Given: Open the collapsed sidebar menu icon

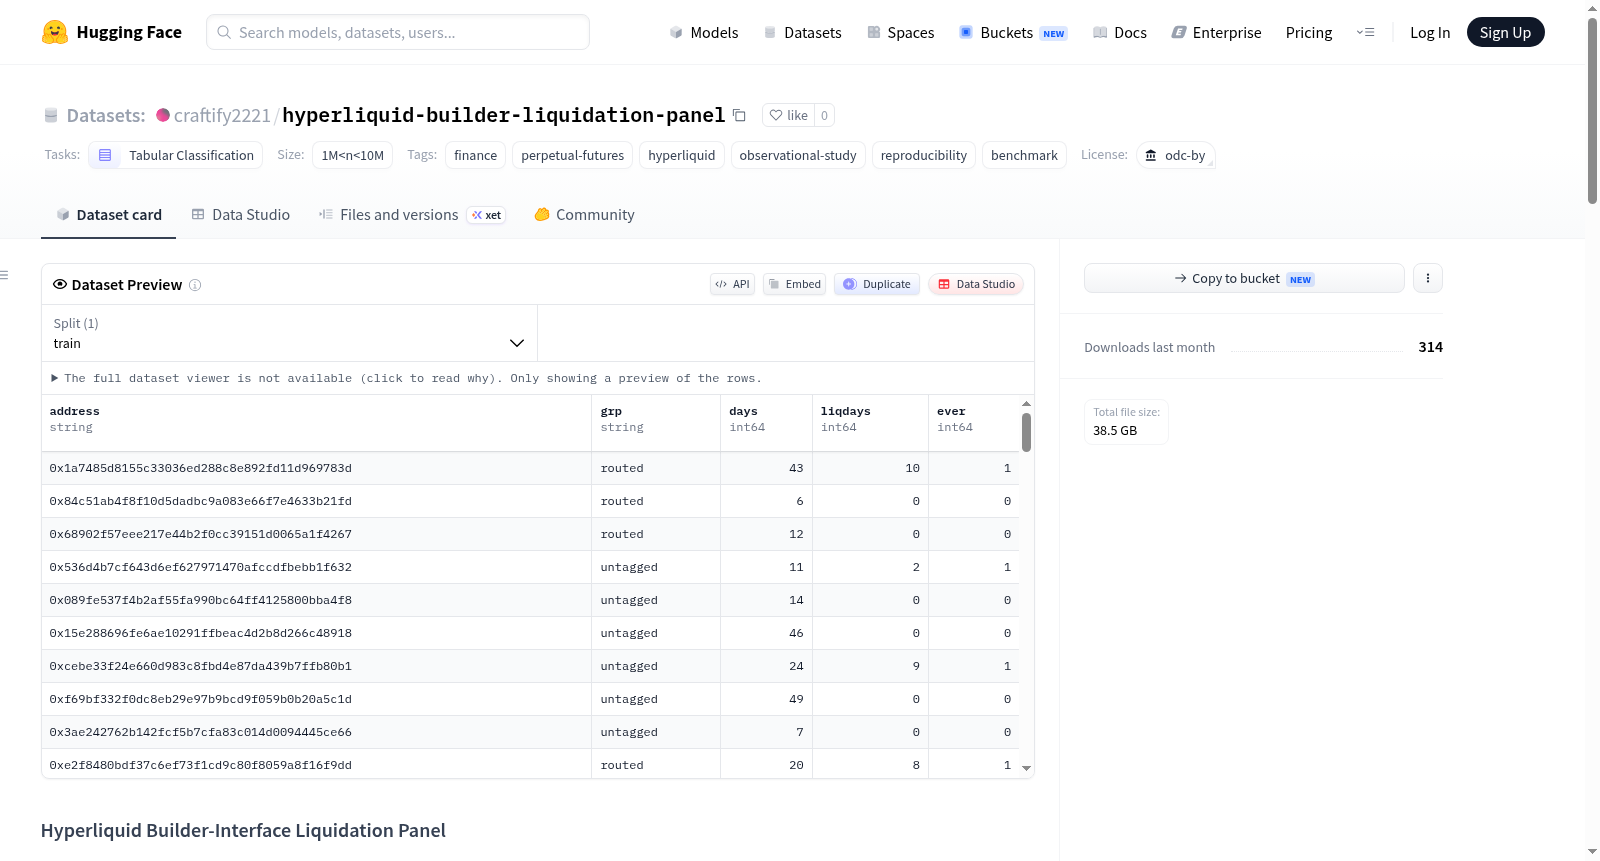Looking at the screenshot, I should point(4,275).
